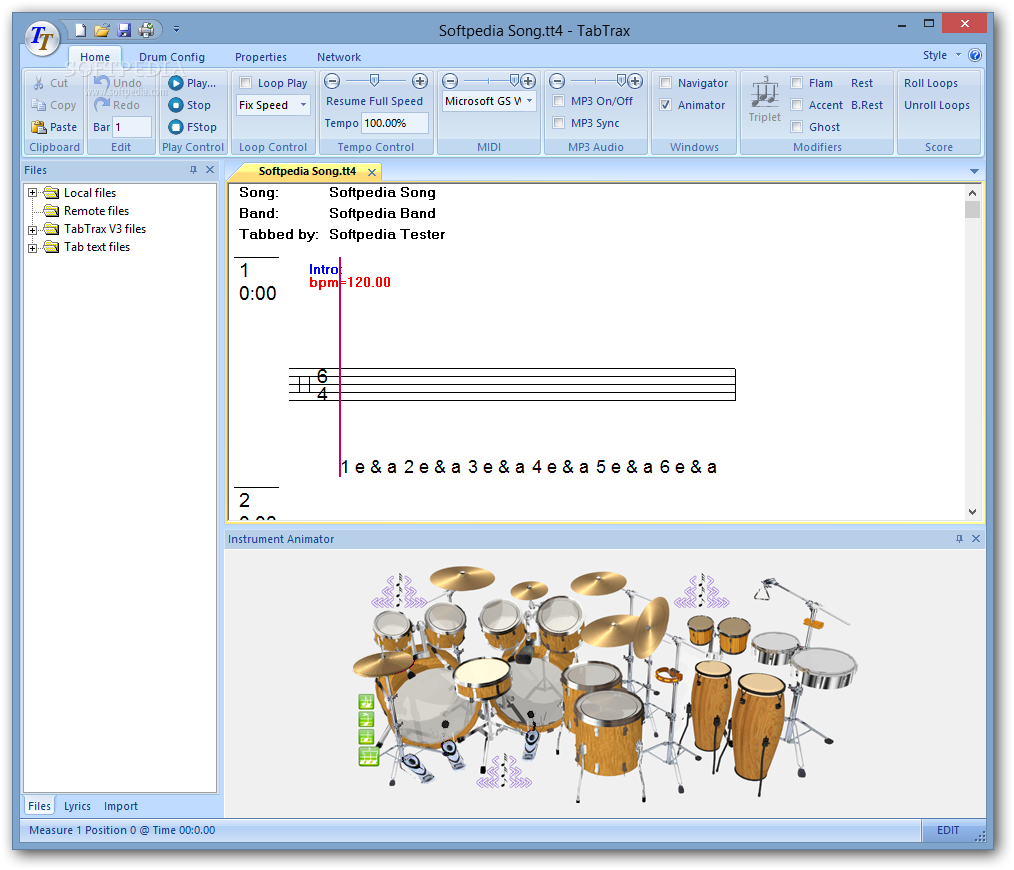Cut the selection with the scissors

[x=50, y=83]
